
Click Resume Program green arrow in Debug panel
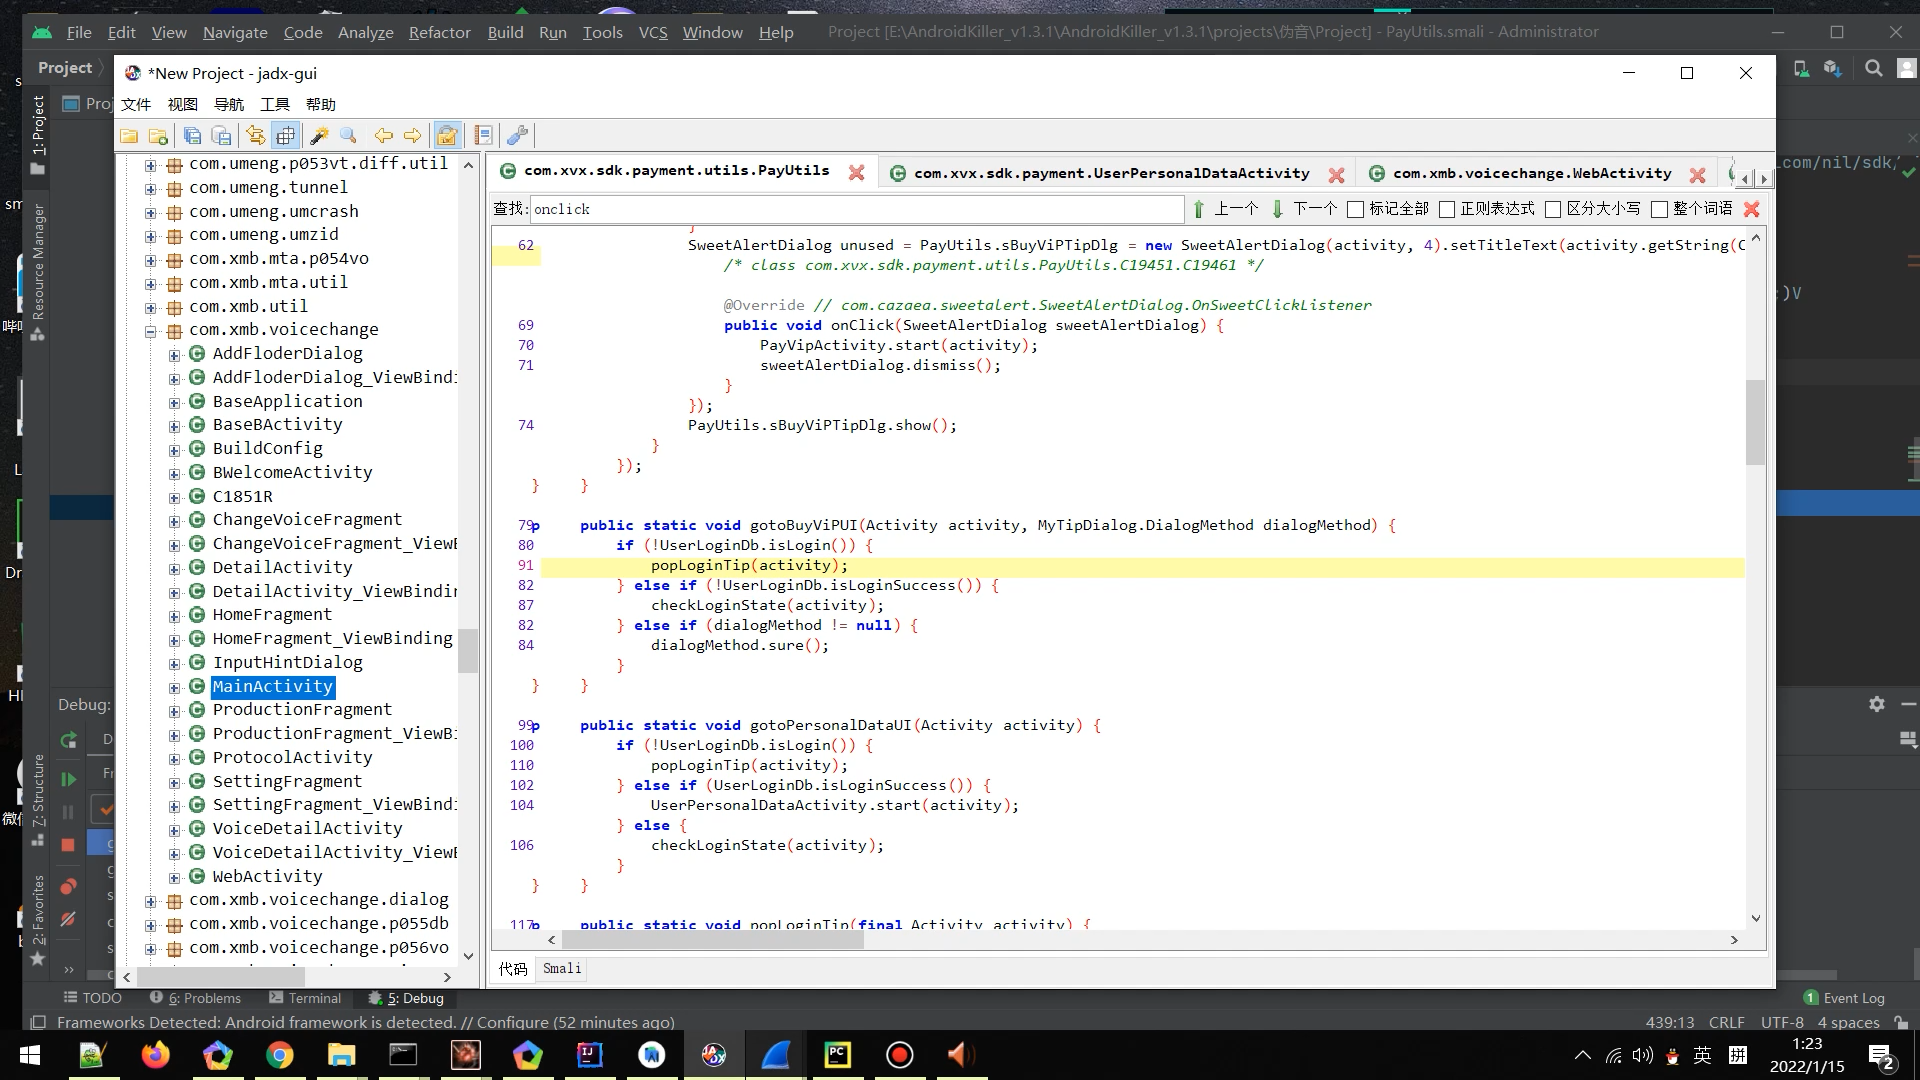[68, 779]
